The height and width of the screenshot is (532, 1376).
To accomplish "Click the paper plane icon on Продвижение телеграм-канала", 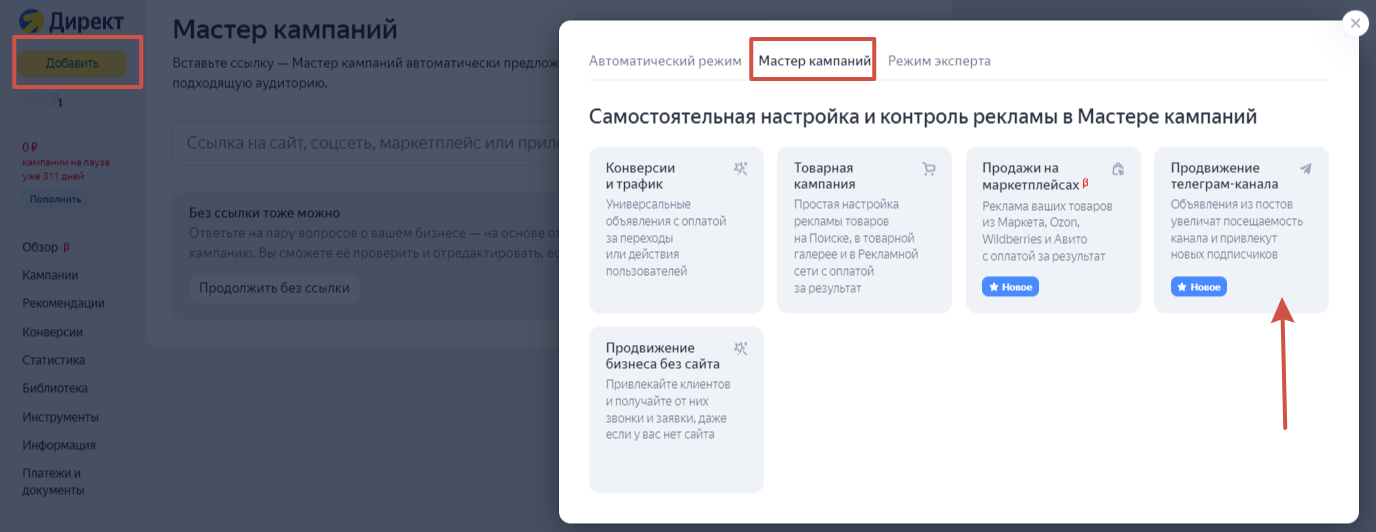I will (x=1305, y=169).
